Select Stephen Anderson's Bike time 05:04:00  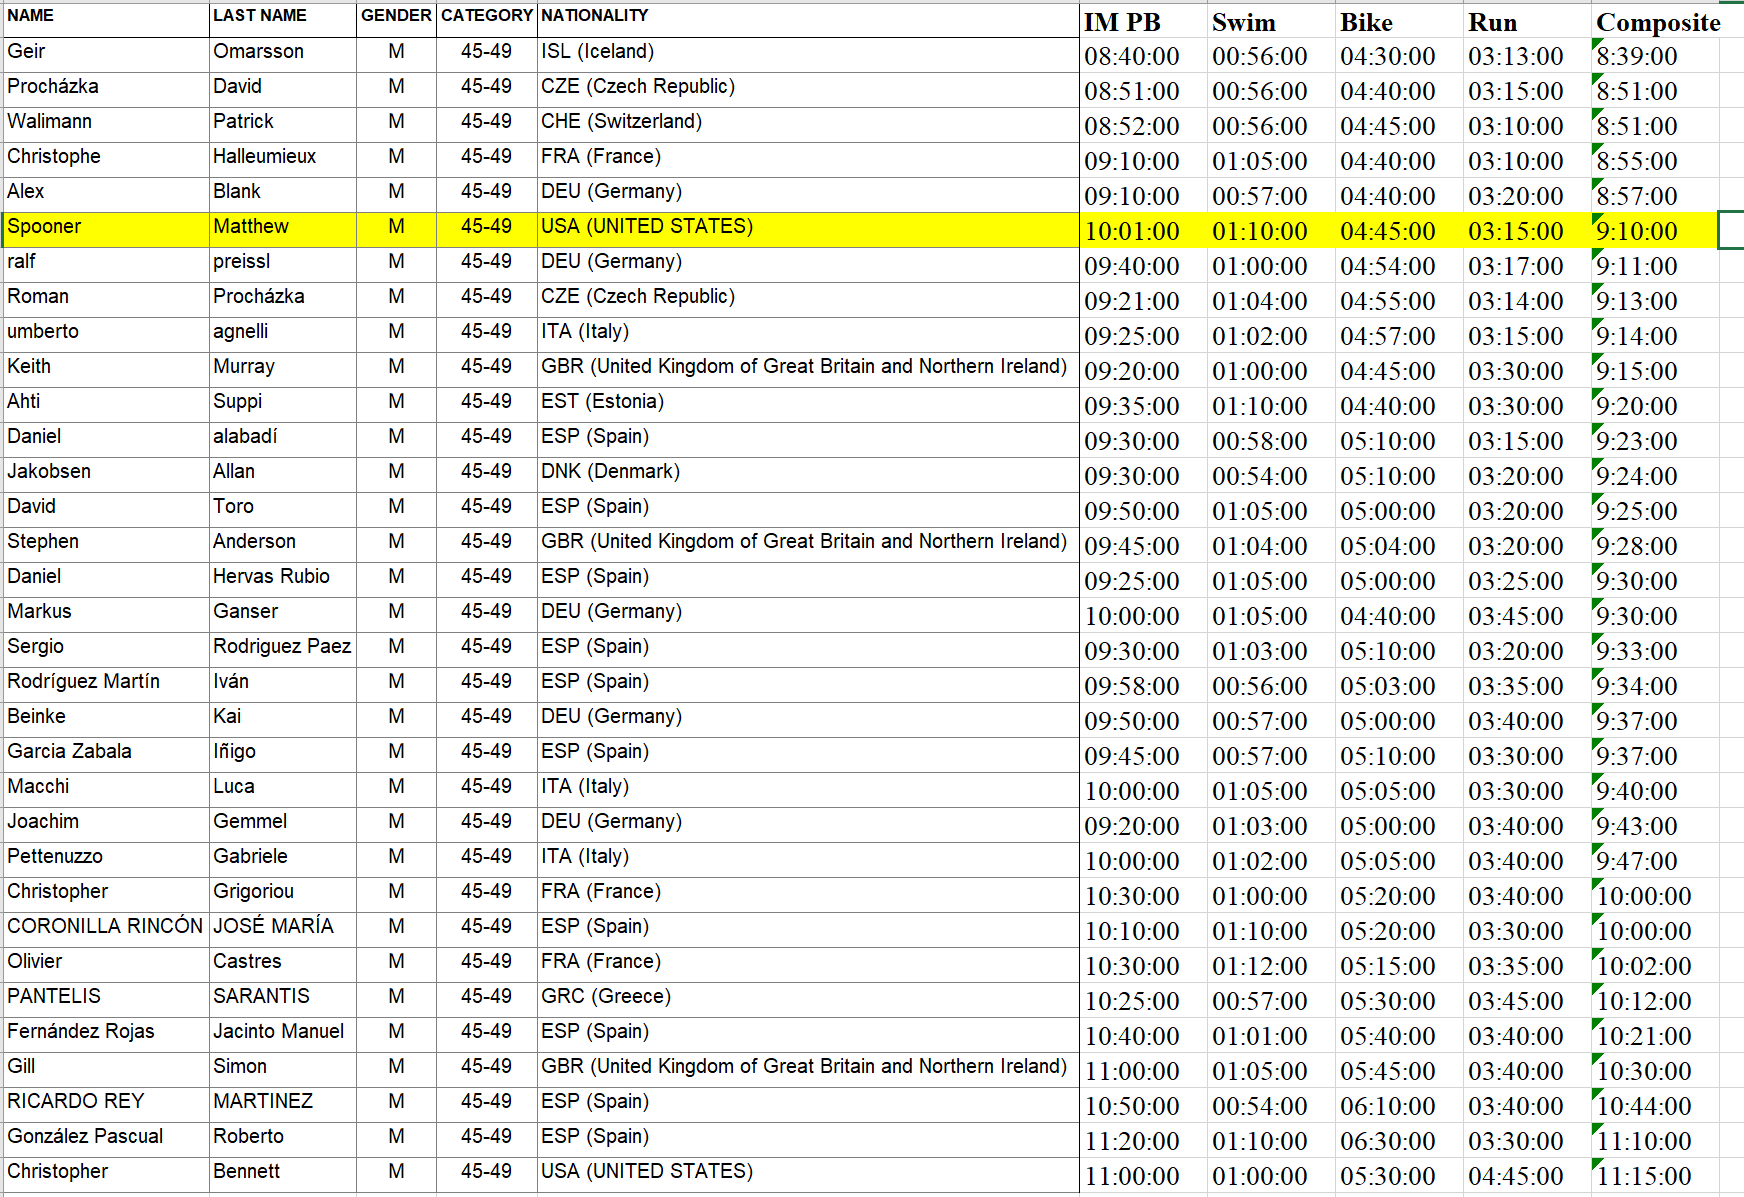pyautogui.click(x=1400, y=546)
